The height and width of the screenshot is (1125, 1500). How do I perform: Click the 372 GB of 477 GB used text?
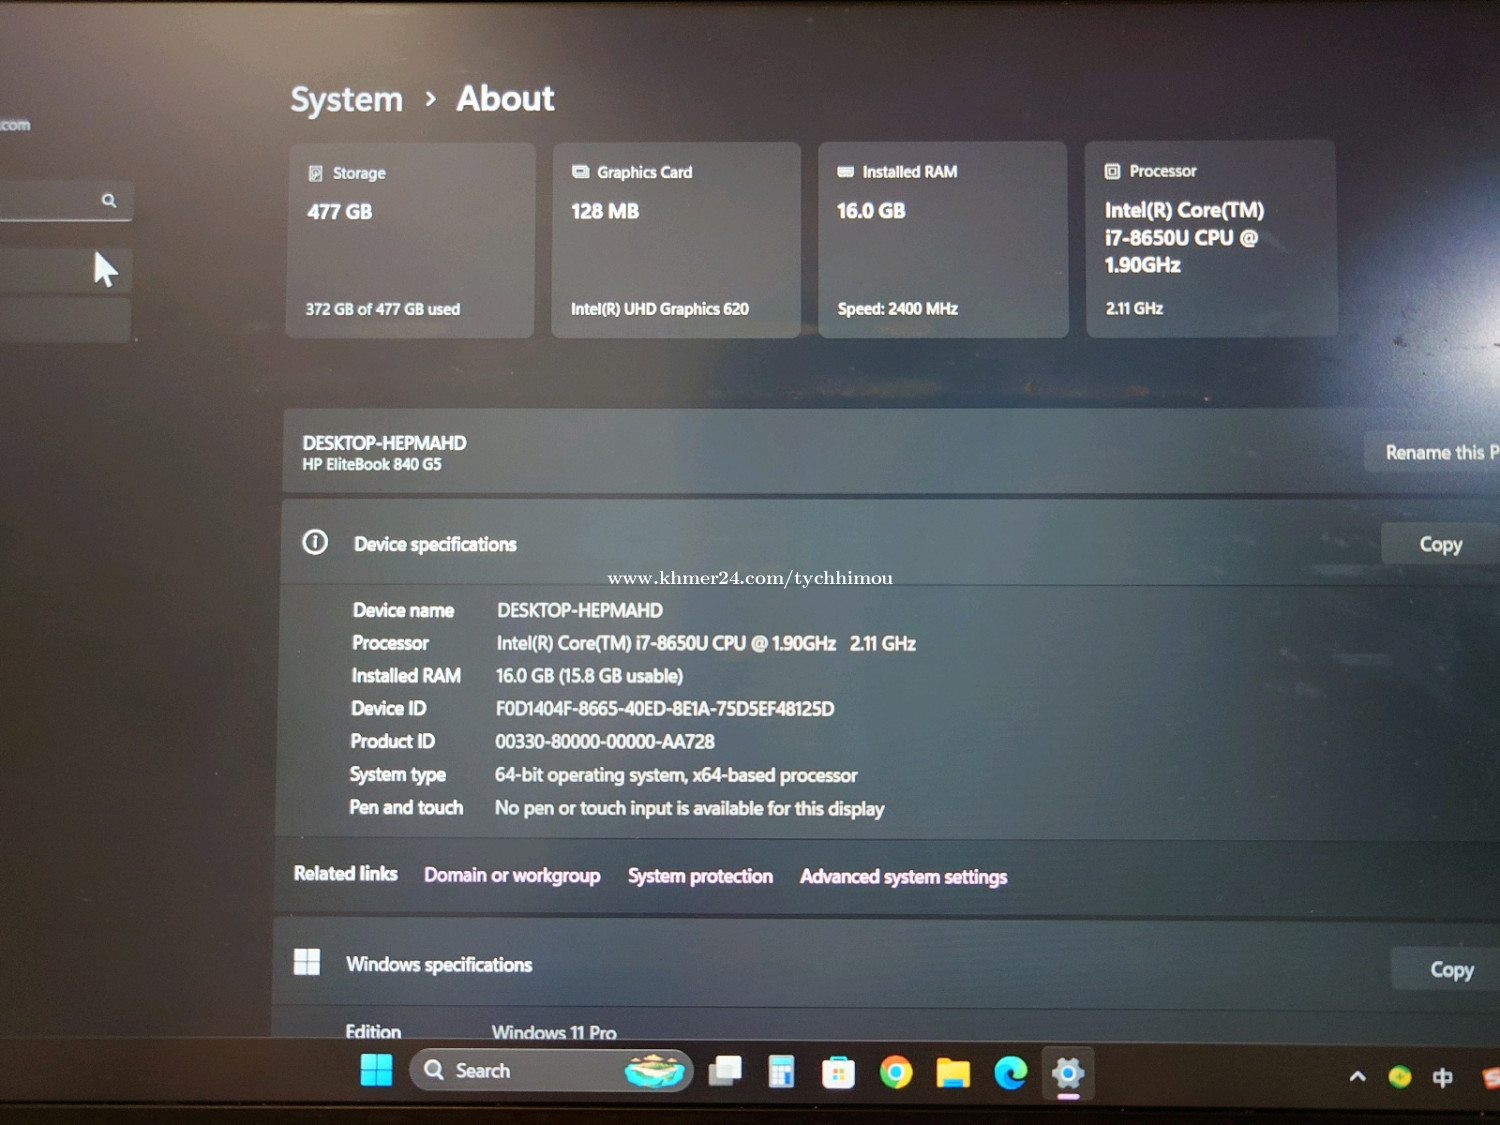pos(383,309)
